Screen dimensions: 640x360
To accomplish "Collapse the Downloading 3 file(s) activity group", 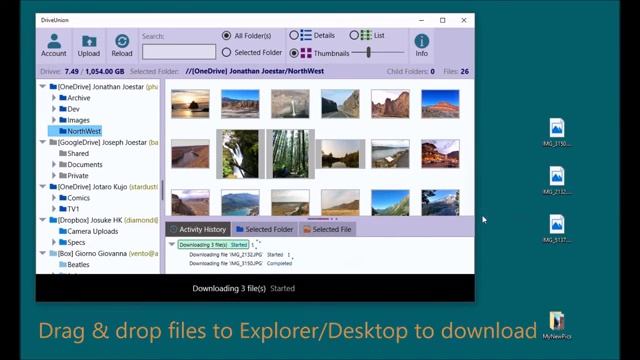I will click(x=172, y=244).
